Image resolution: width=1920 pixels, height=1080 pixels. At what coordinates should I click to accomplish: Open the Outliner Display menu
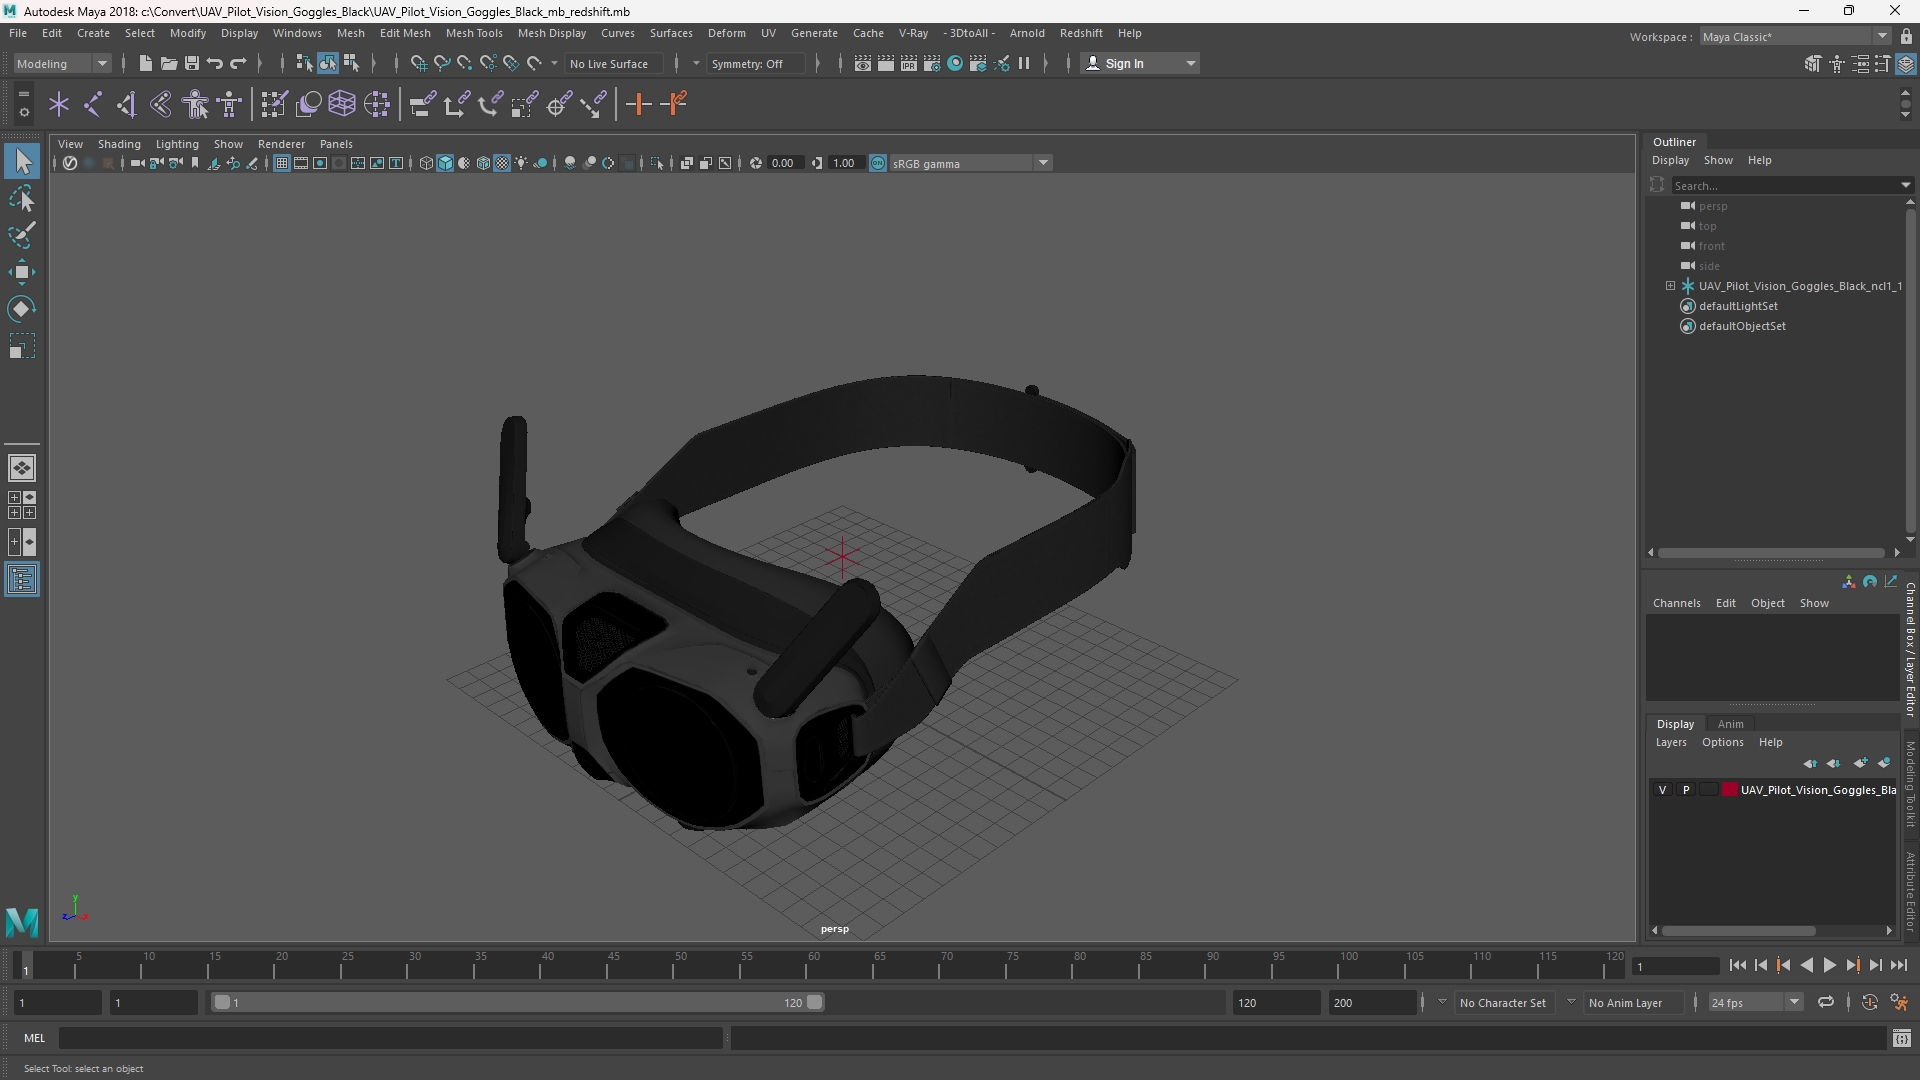click(x=1670, y=160)
